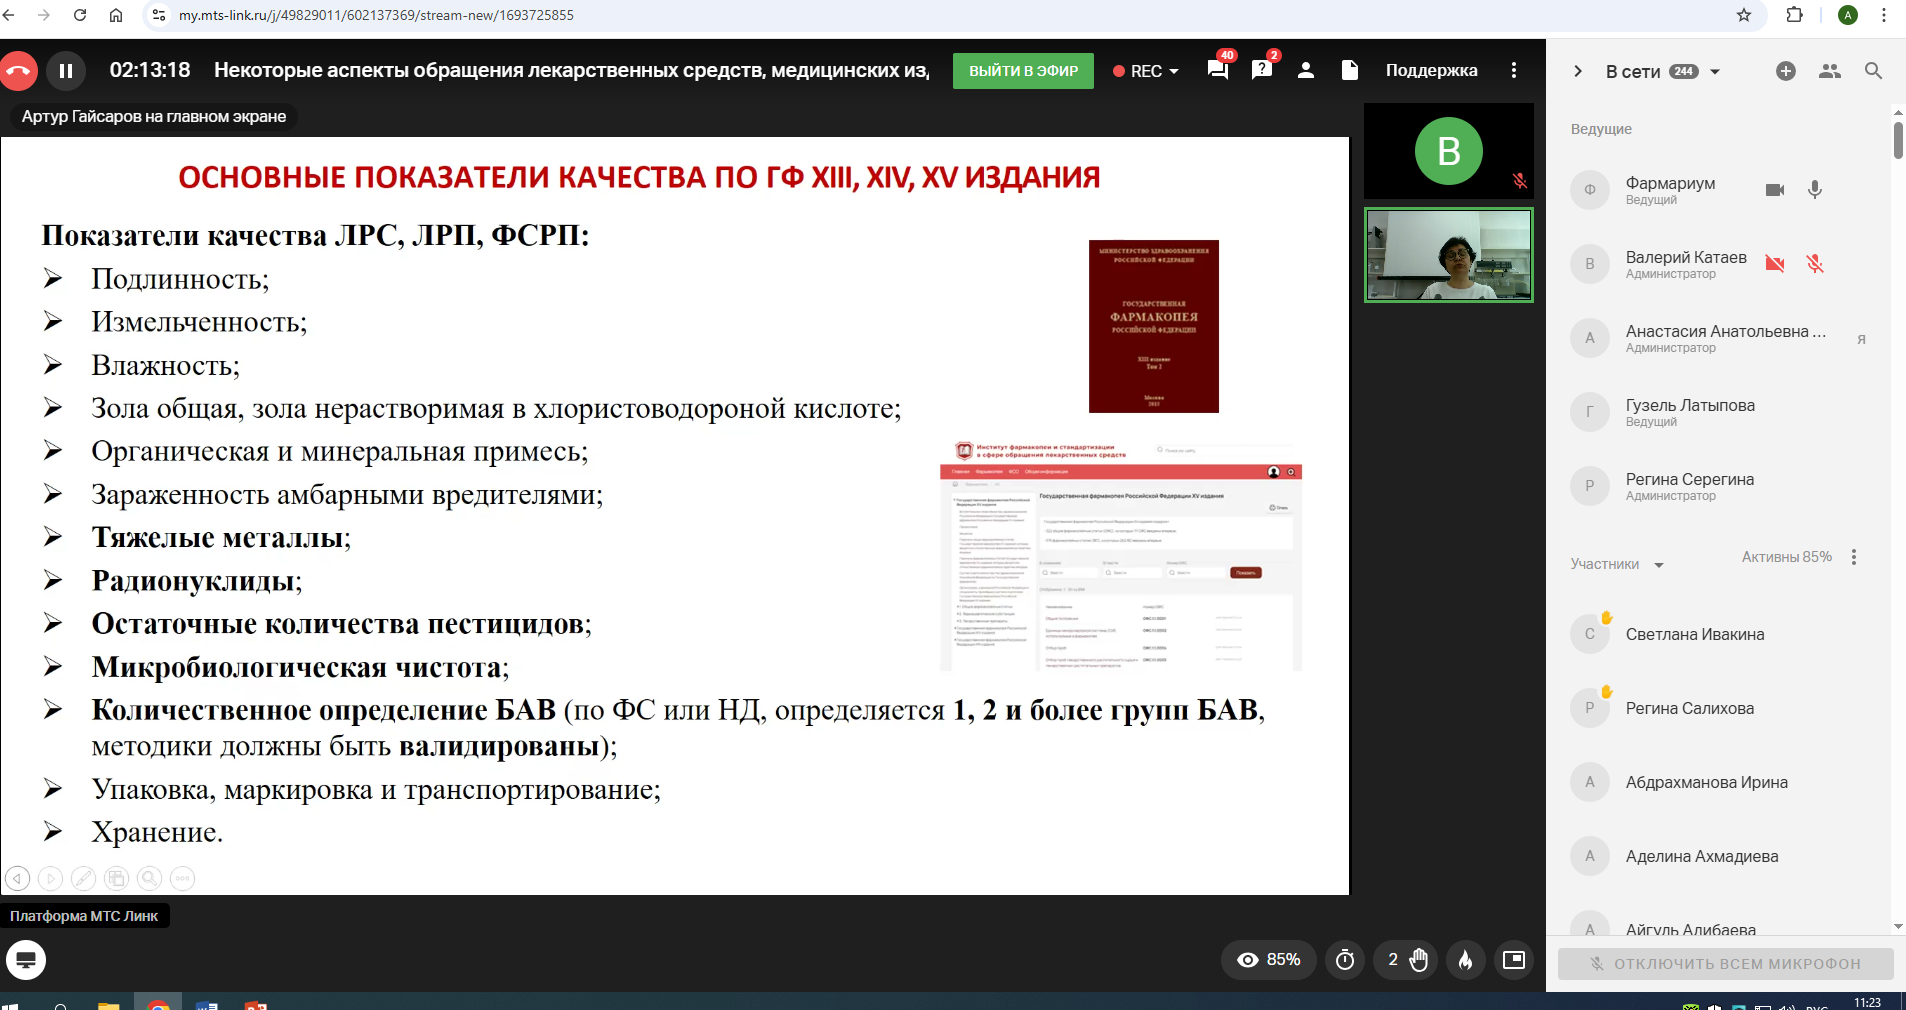Click the screen share monitor button
Screen dimensions: 1906x1010
26,960
